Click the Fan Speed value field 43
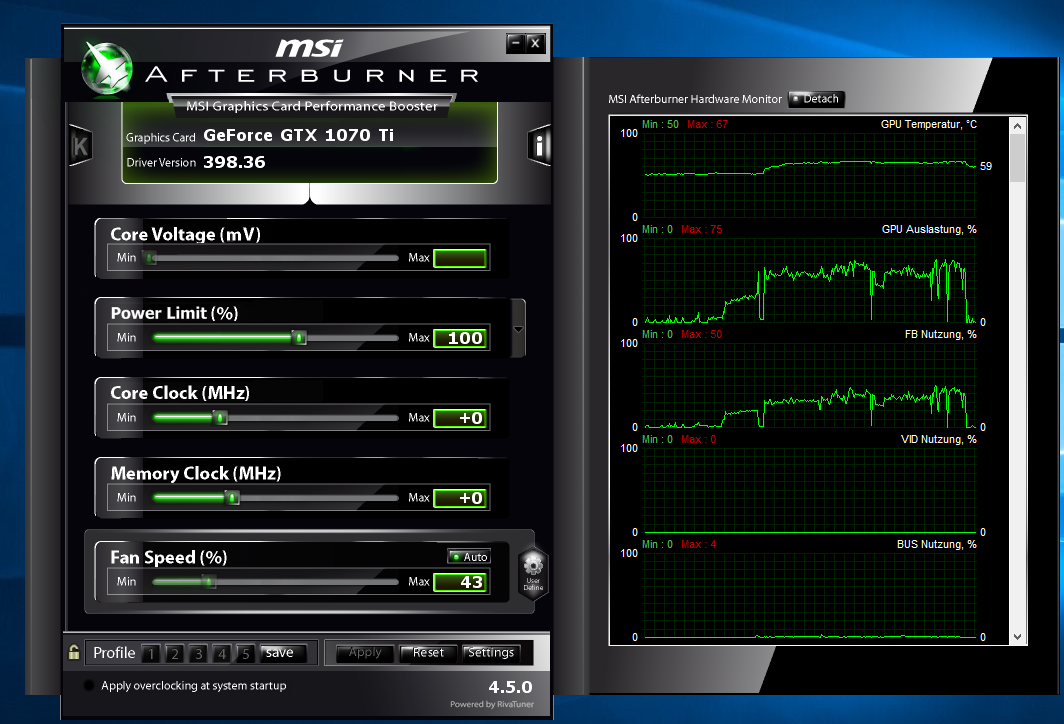The width and height of the screenshot is (1064, 724). [x=460, y=582]
